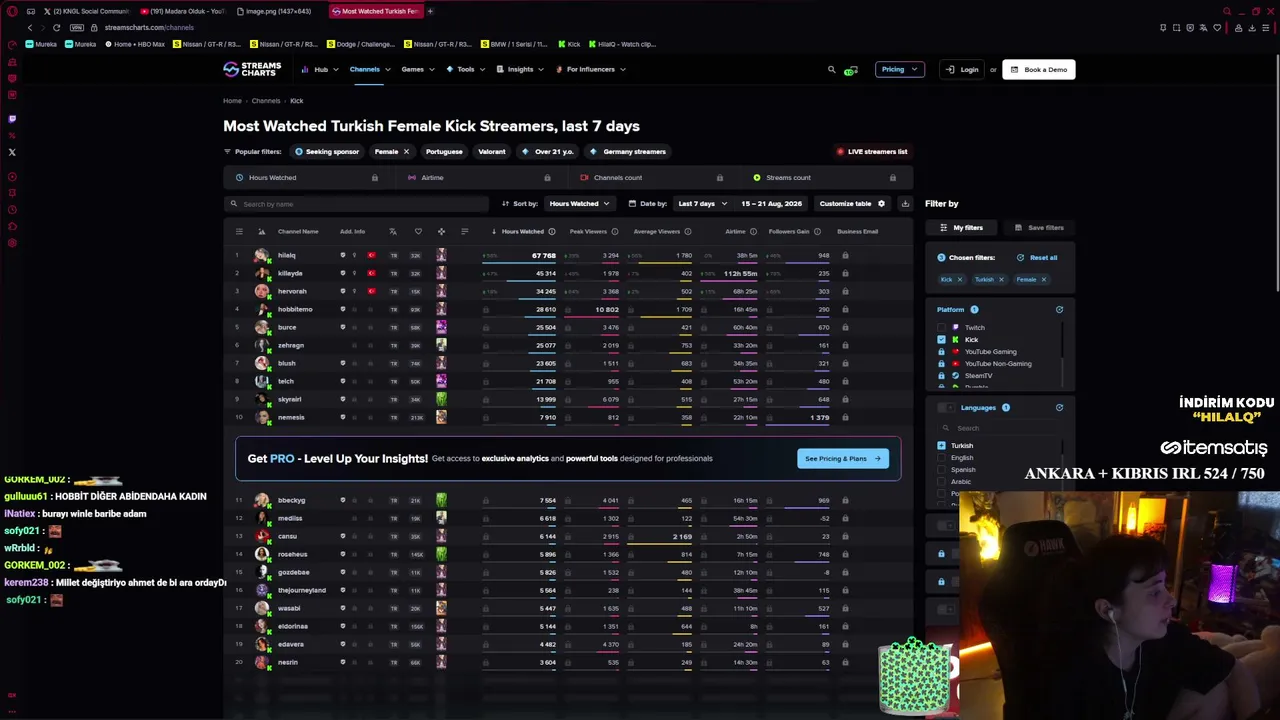Click the locked SteamTV platform checkbox

(941, 376)
